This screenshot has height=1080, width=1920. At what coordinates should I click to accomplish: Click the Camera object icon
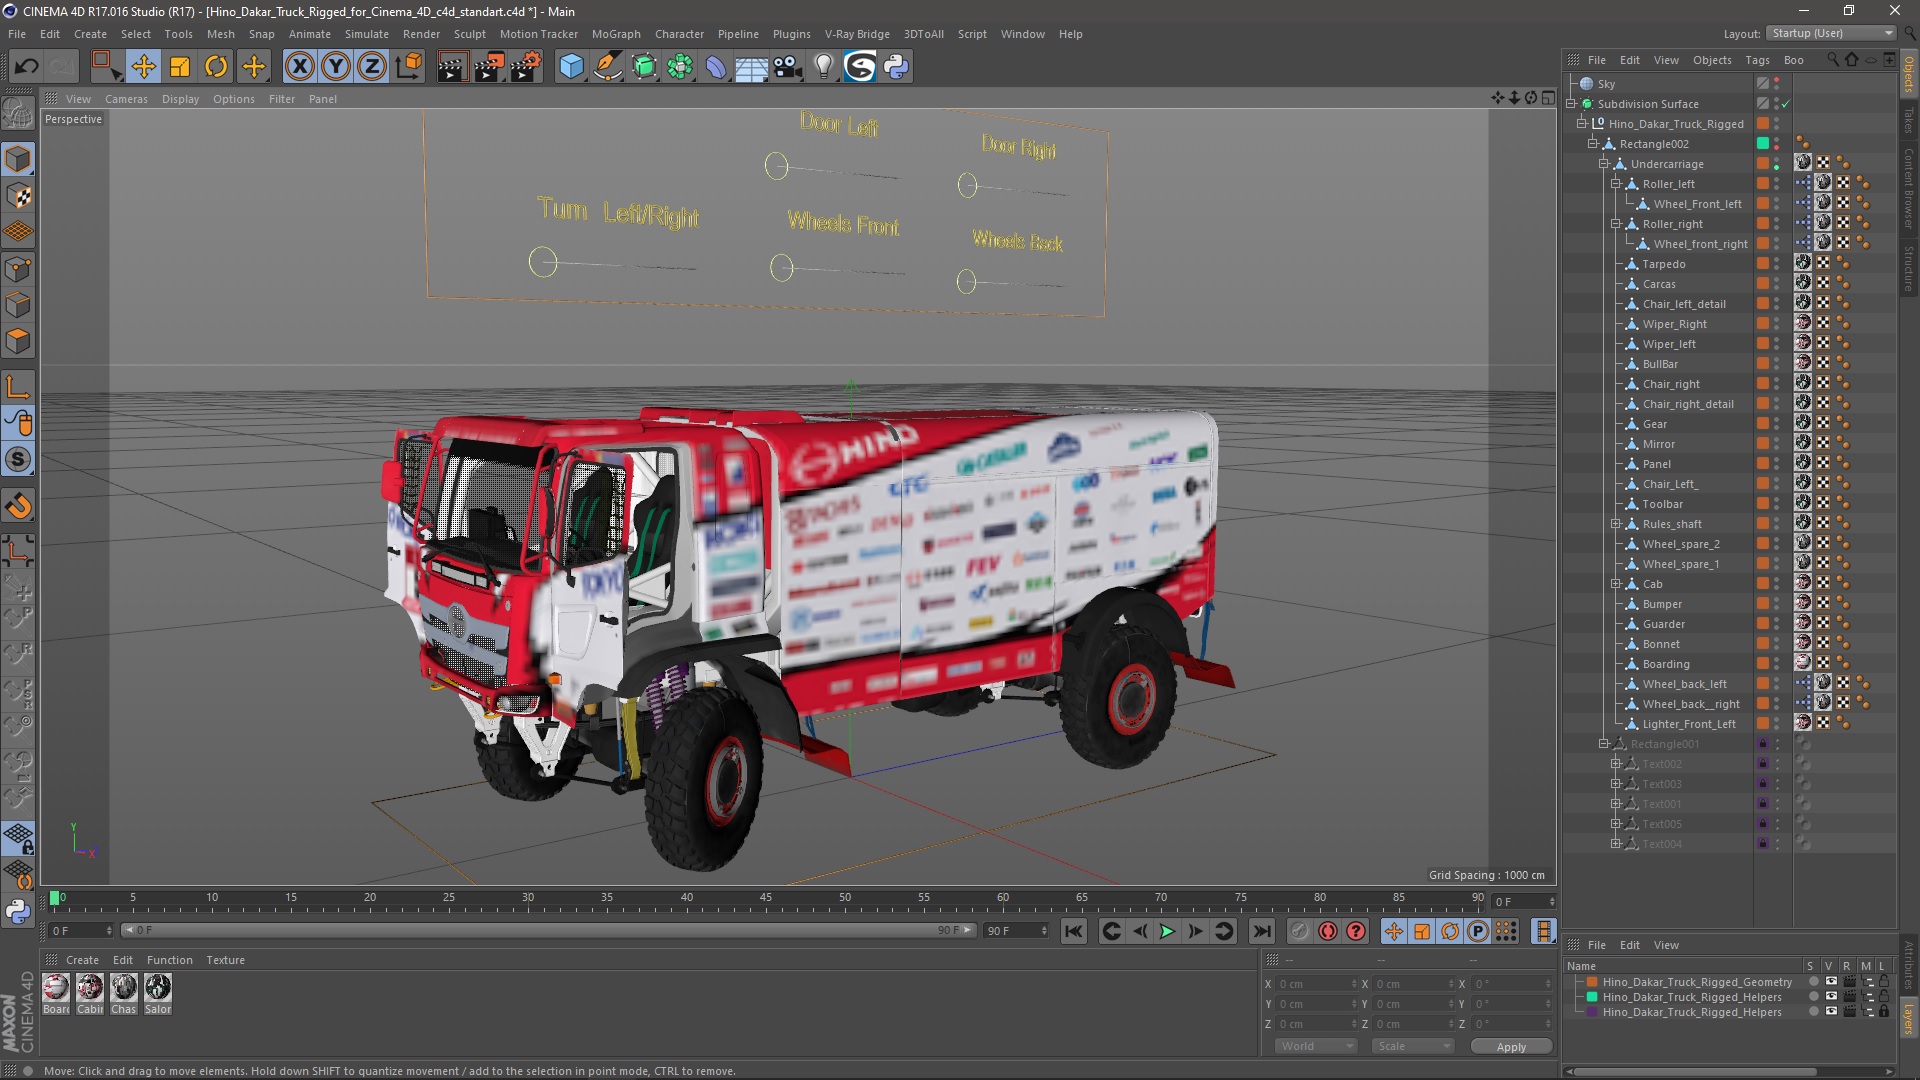pos(787,67)
